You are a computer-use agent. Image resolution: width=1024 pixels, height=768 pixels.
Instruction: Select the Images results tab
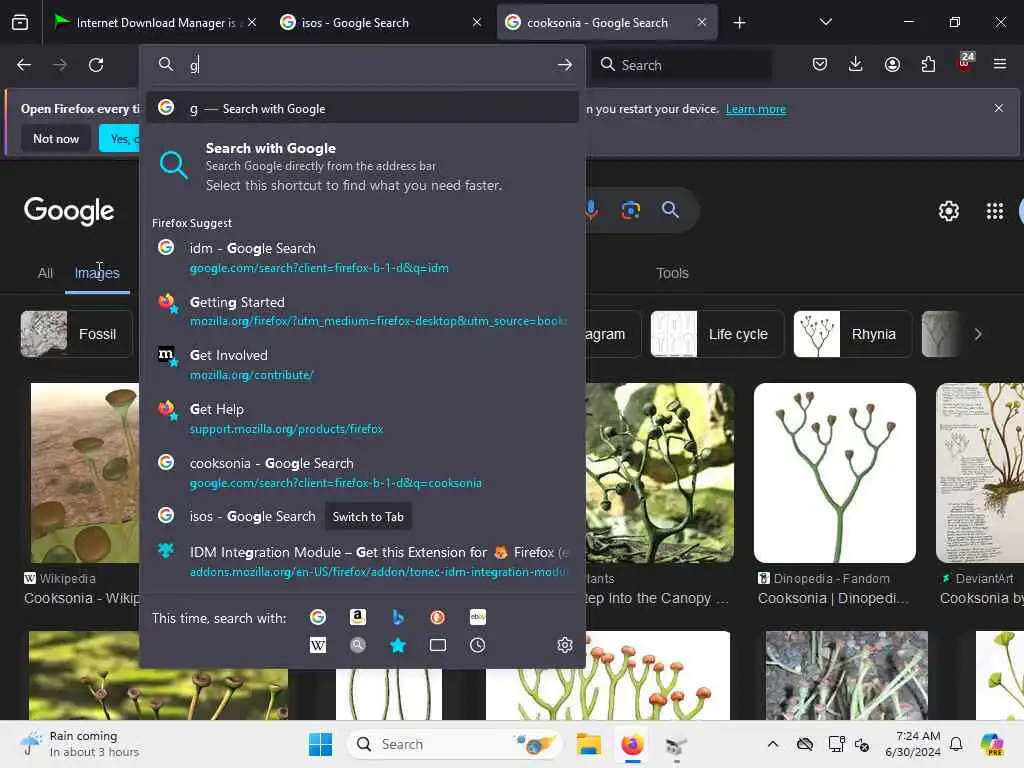pos(97,273)
